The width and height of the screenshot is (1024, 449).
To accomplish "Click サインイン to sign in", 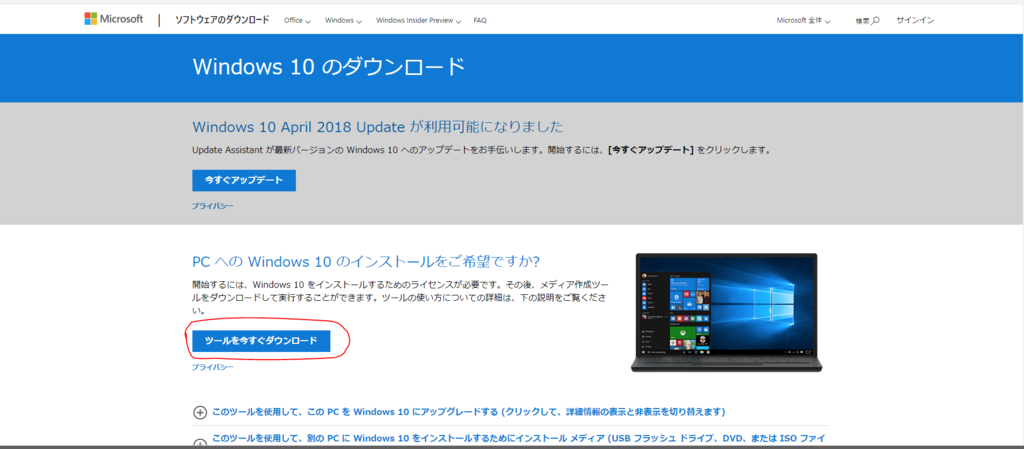I will pyautogui.click(x=915, y=20).
